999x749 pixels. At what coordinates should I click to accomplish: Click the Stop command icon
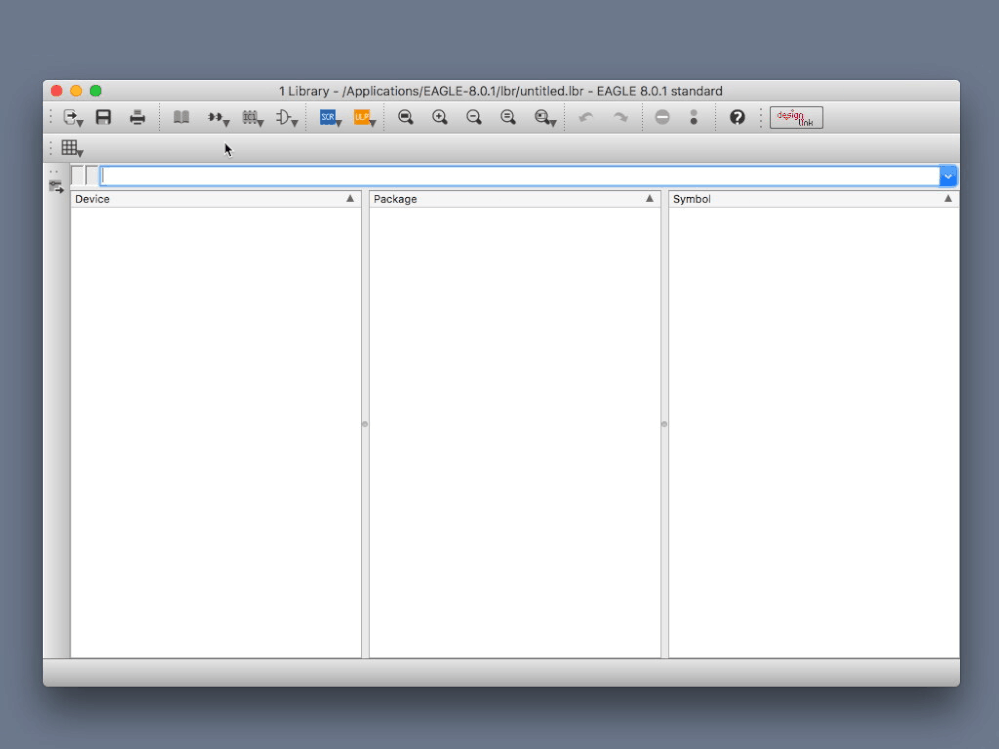pyautogui.click(x=662, y=117)
